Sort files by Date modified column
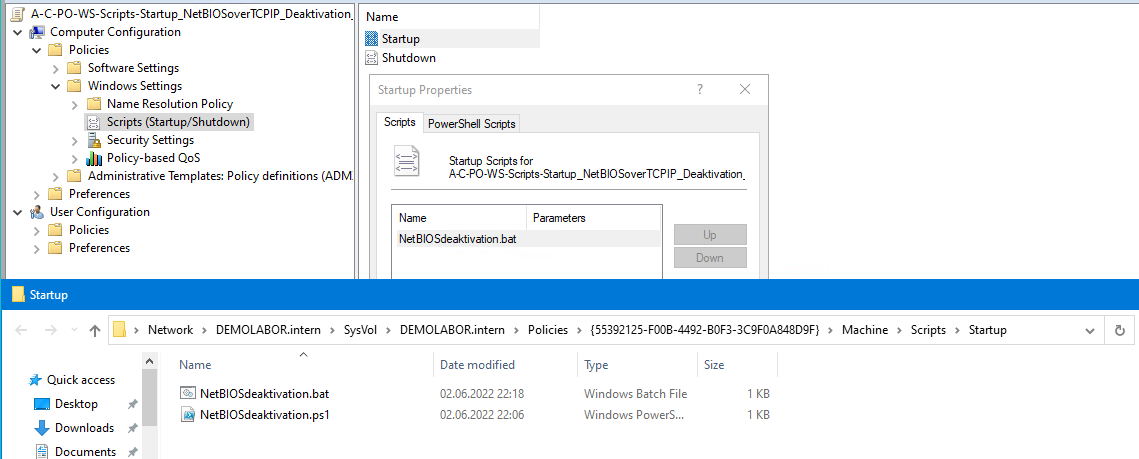1139x459 pixels. pos(477,365)
